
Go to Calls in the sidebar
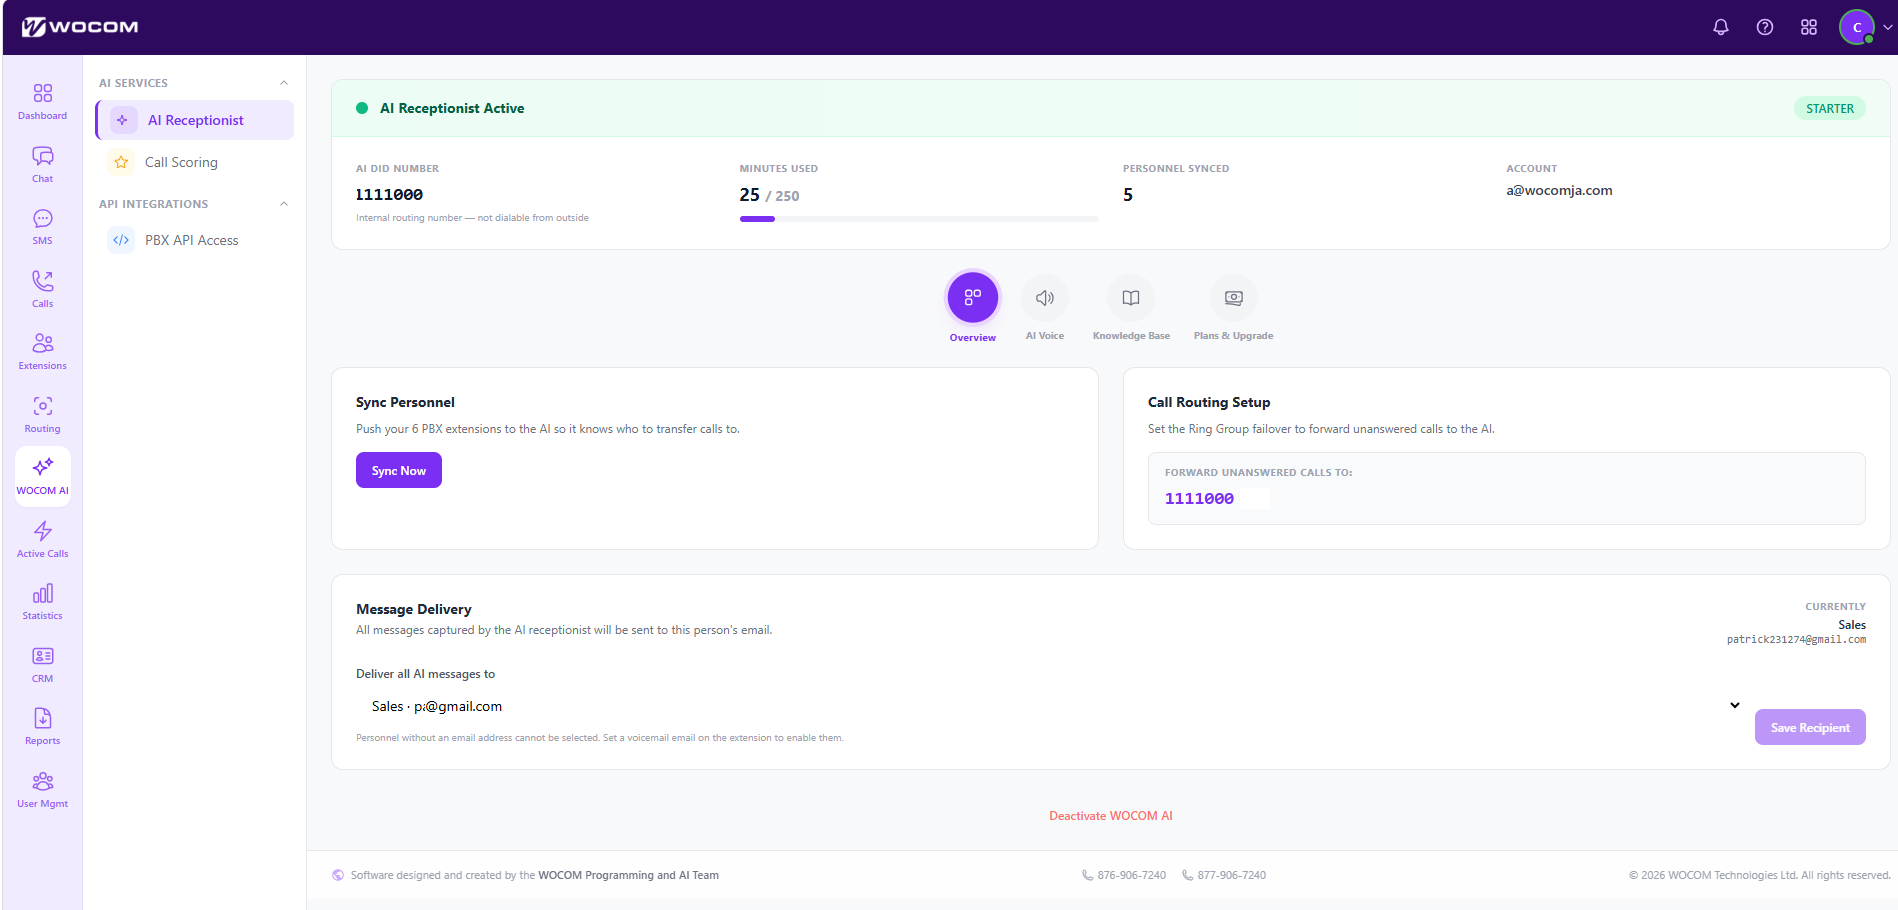pyautogui.click(x=42, y=289)
